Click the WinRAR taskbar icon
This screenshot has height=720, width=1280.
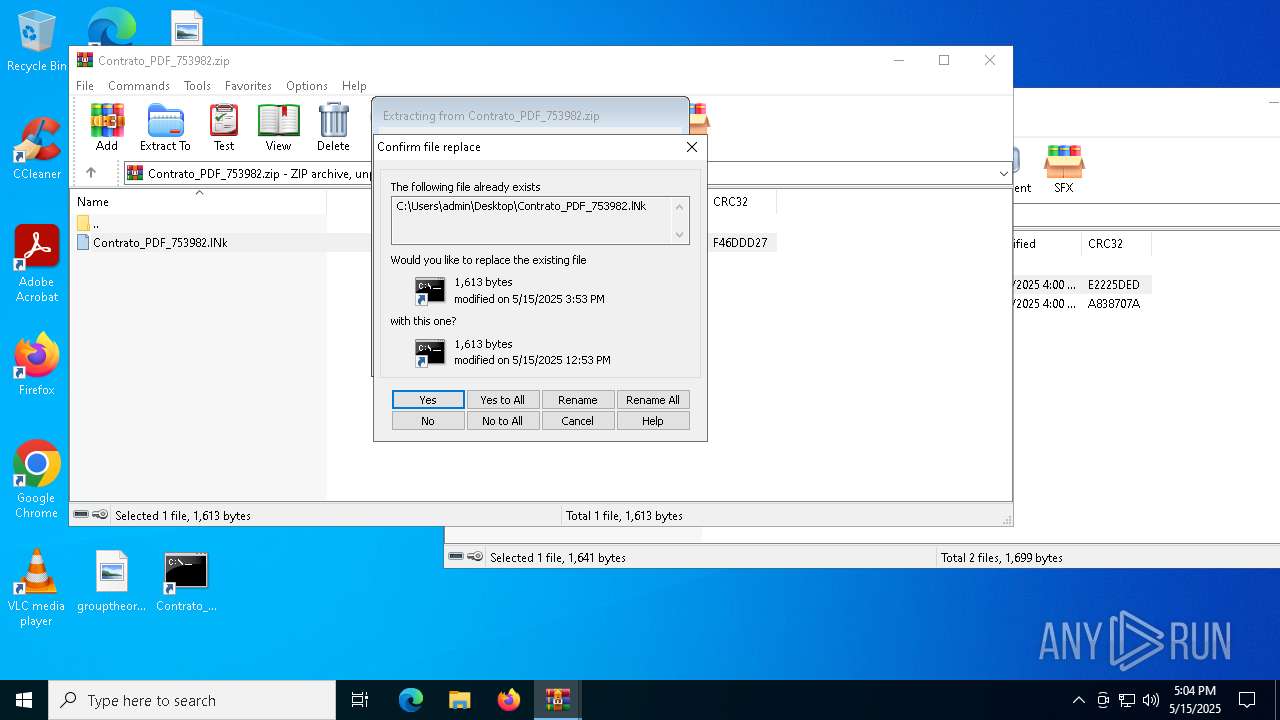click(557, 700)
